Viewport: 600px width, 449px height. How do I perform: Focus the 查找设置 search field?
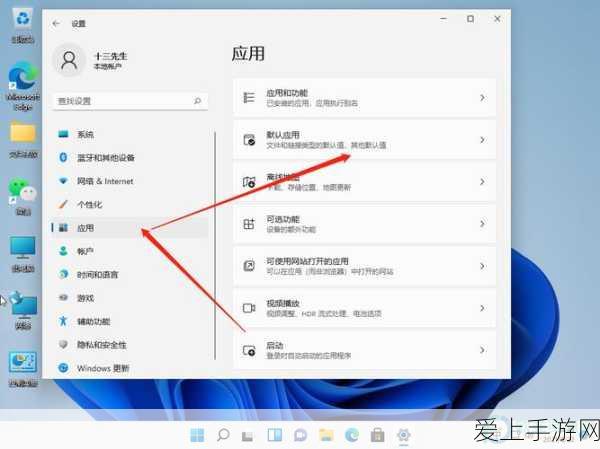coord(130,101)
